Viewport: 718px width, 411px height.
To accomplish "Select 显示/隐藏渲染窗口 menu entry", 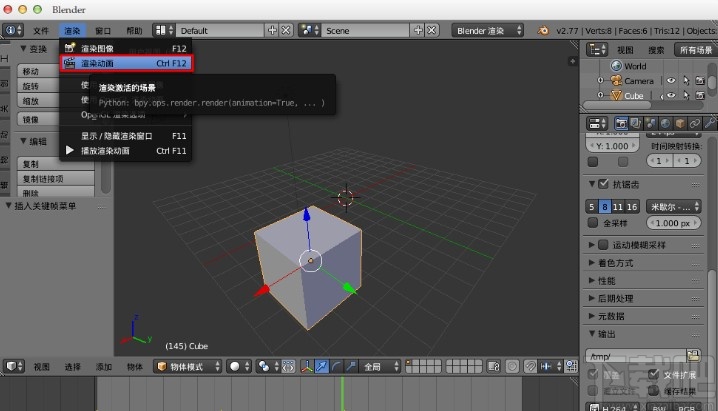I will click(x=126, y=136).
